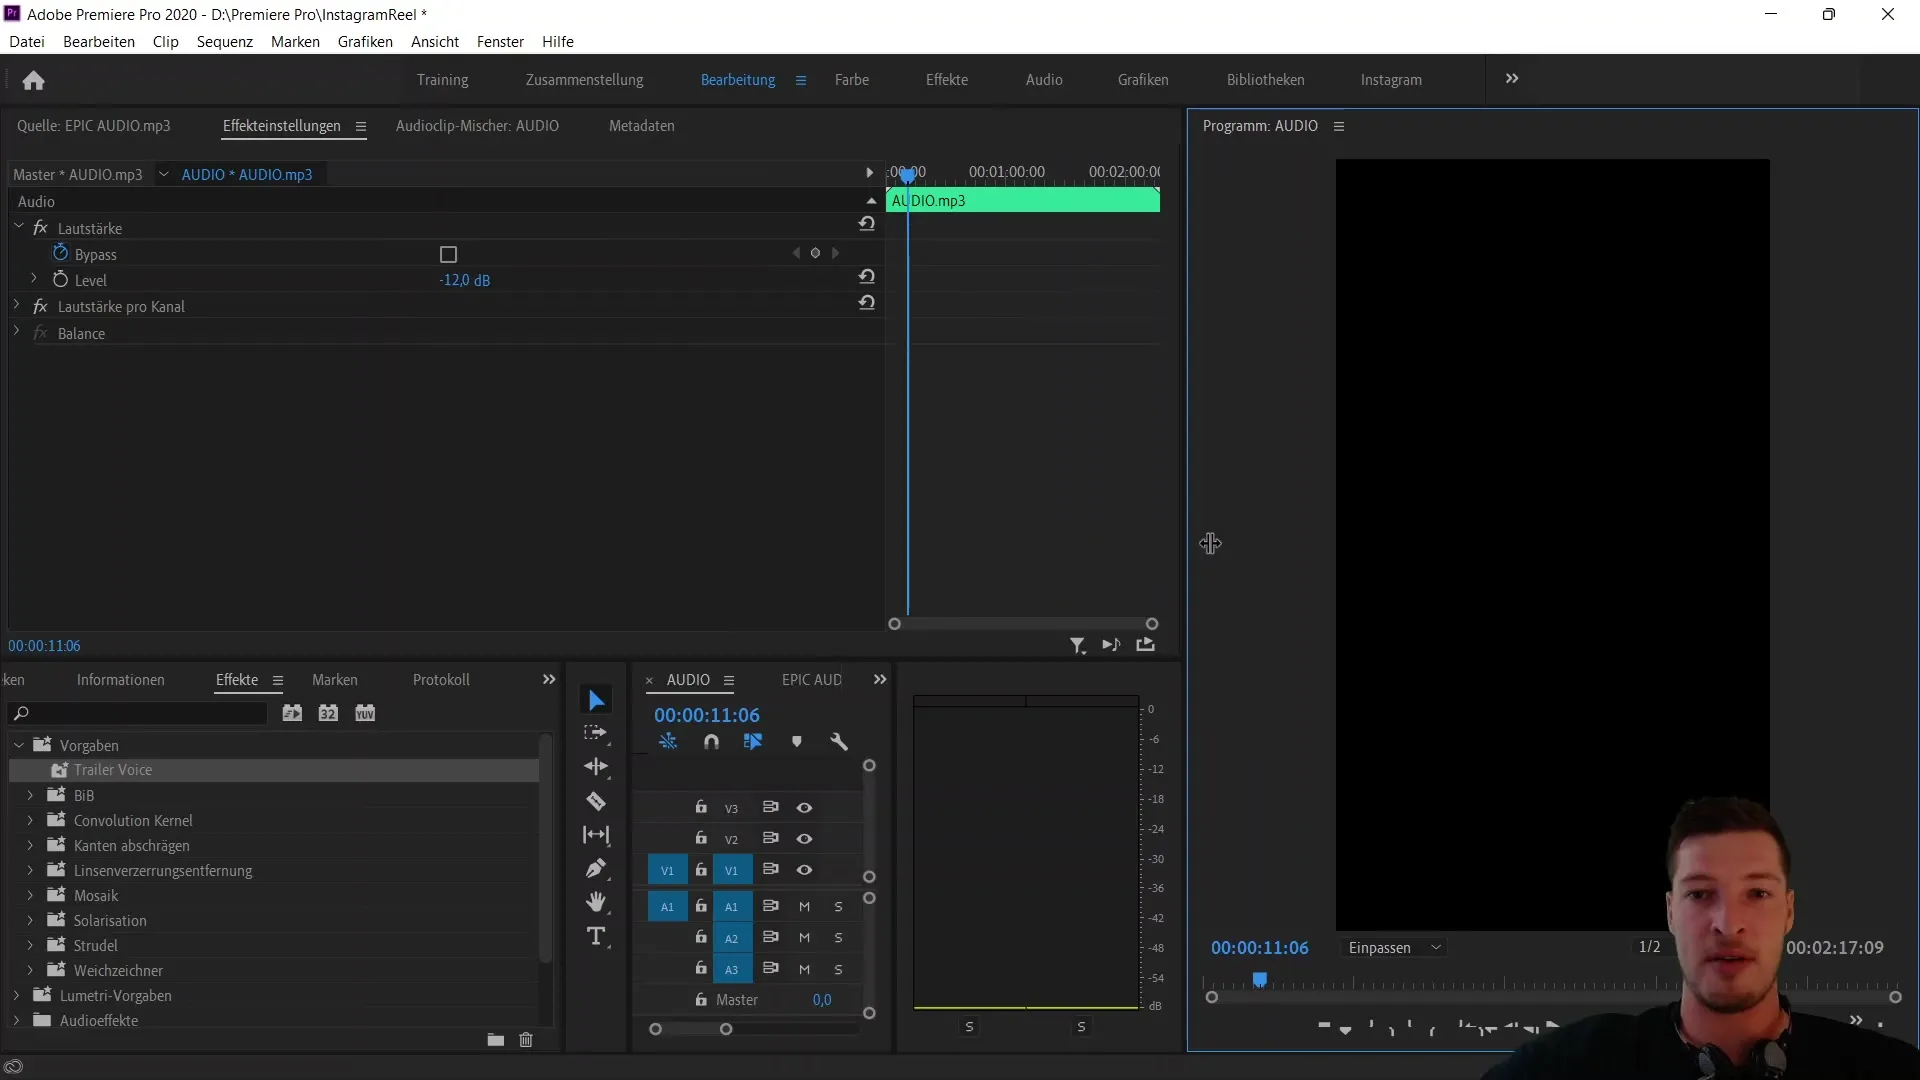Click play-only-audio icon in Effekteinstellungen
The image size is (1920, 1080).
(1111, 645)
